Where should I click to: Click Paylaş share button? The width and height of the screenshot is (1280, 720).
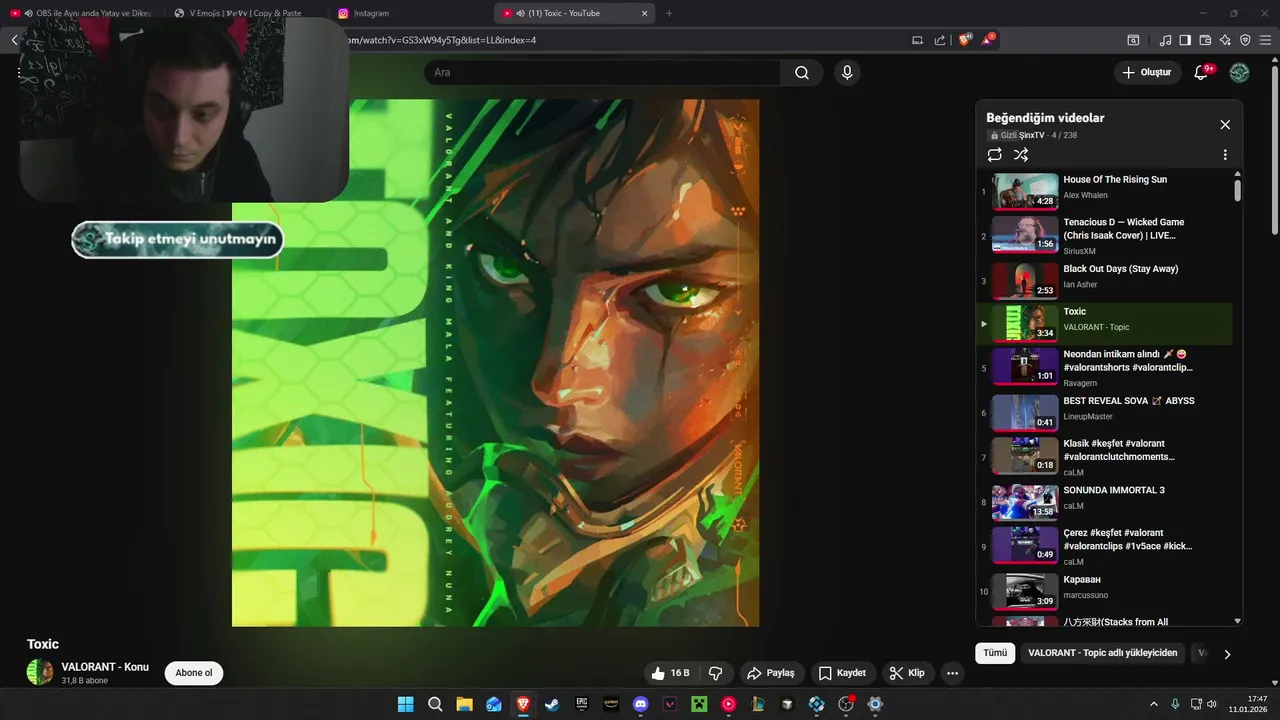pos(771,673)
